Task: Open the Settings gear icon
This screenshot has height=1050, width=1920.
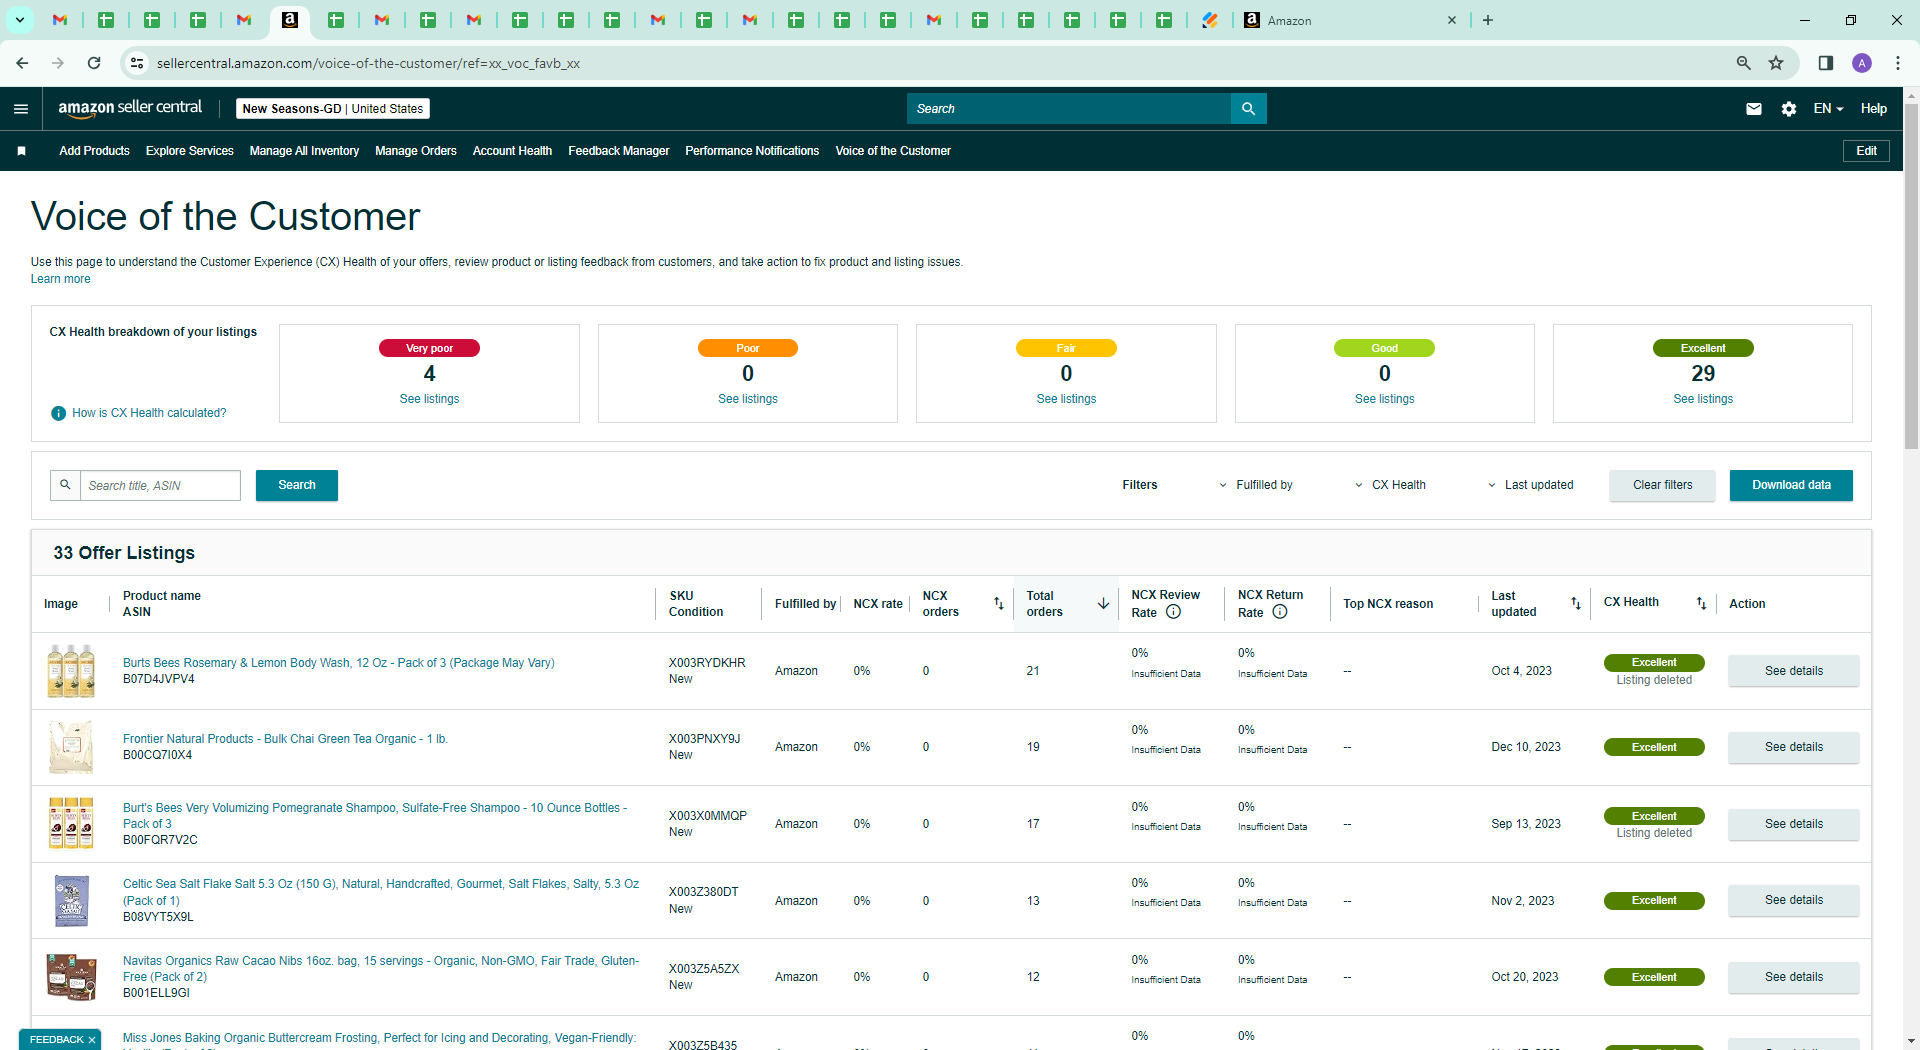Action: click(1789, 109)
